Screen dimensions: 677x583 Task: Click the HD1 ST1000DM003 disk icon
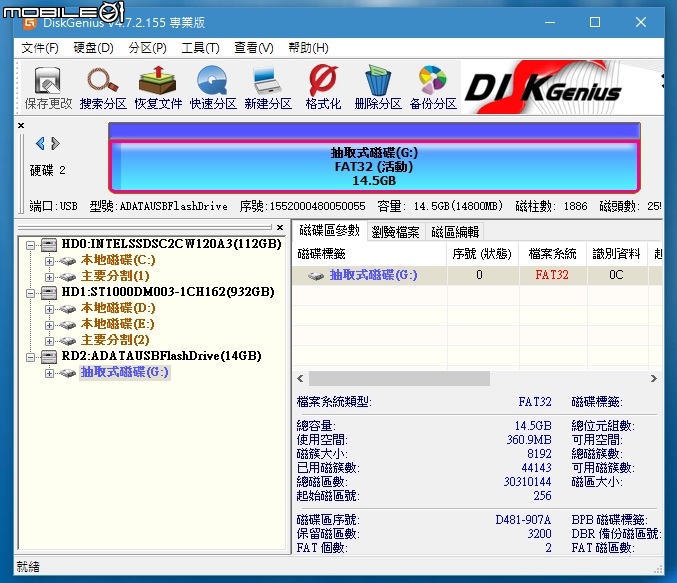(49, 293)
